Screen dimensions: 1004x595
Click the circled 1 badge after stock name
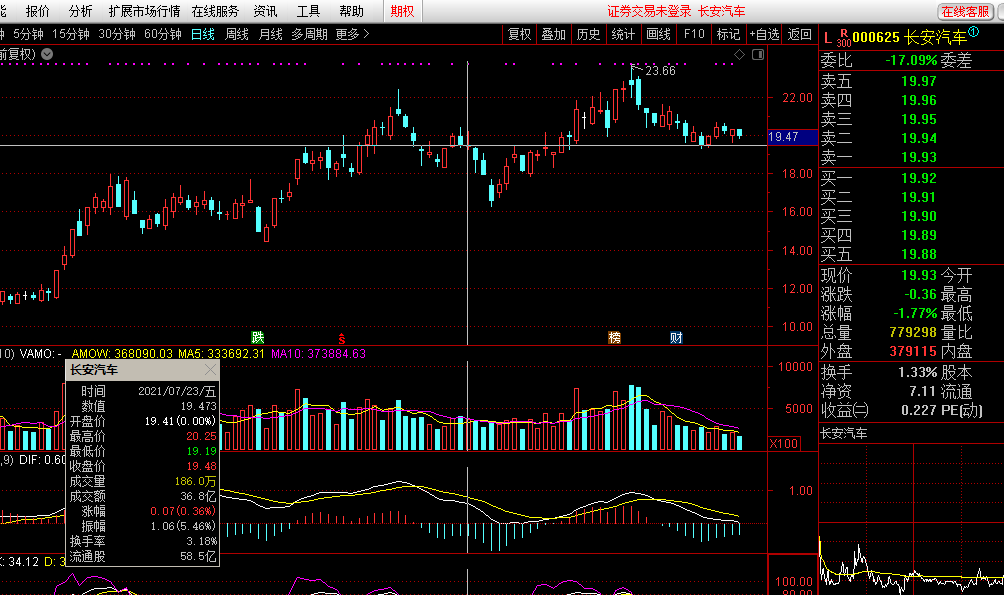(974, 32)
